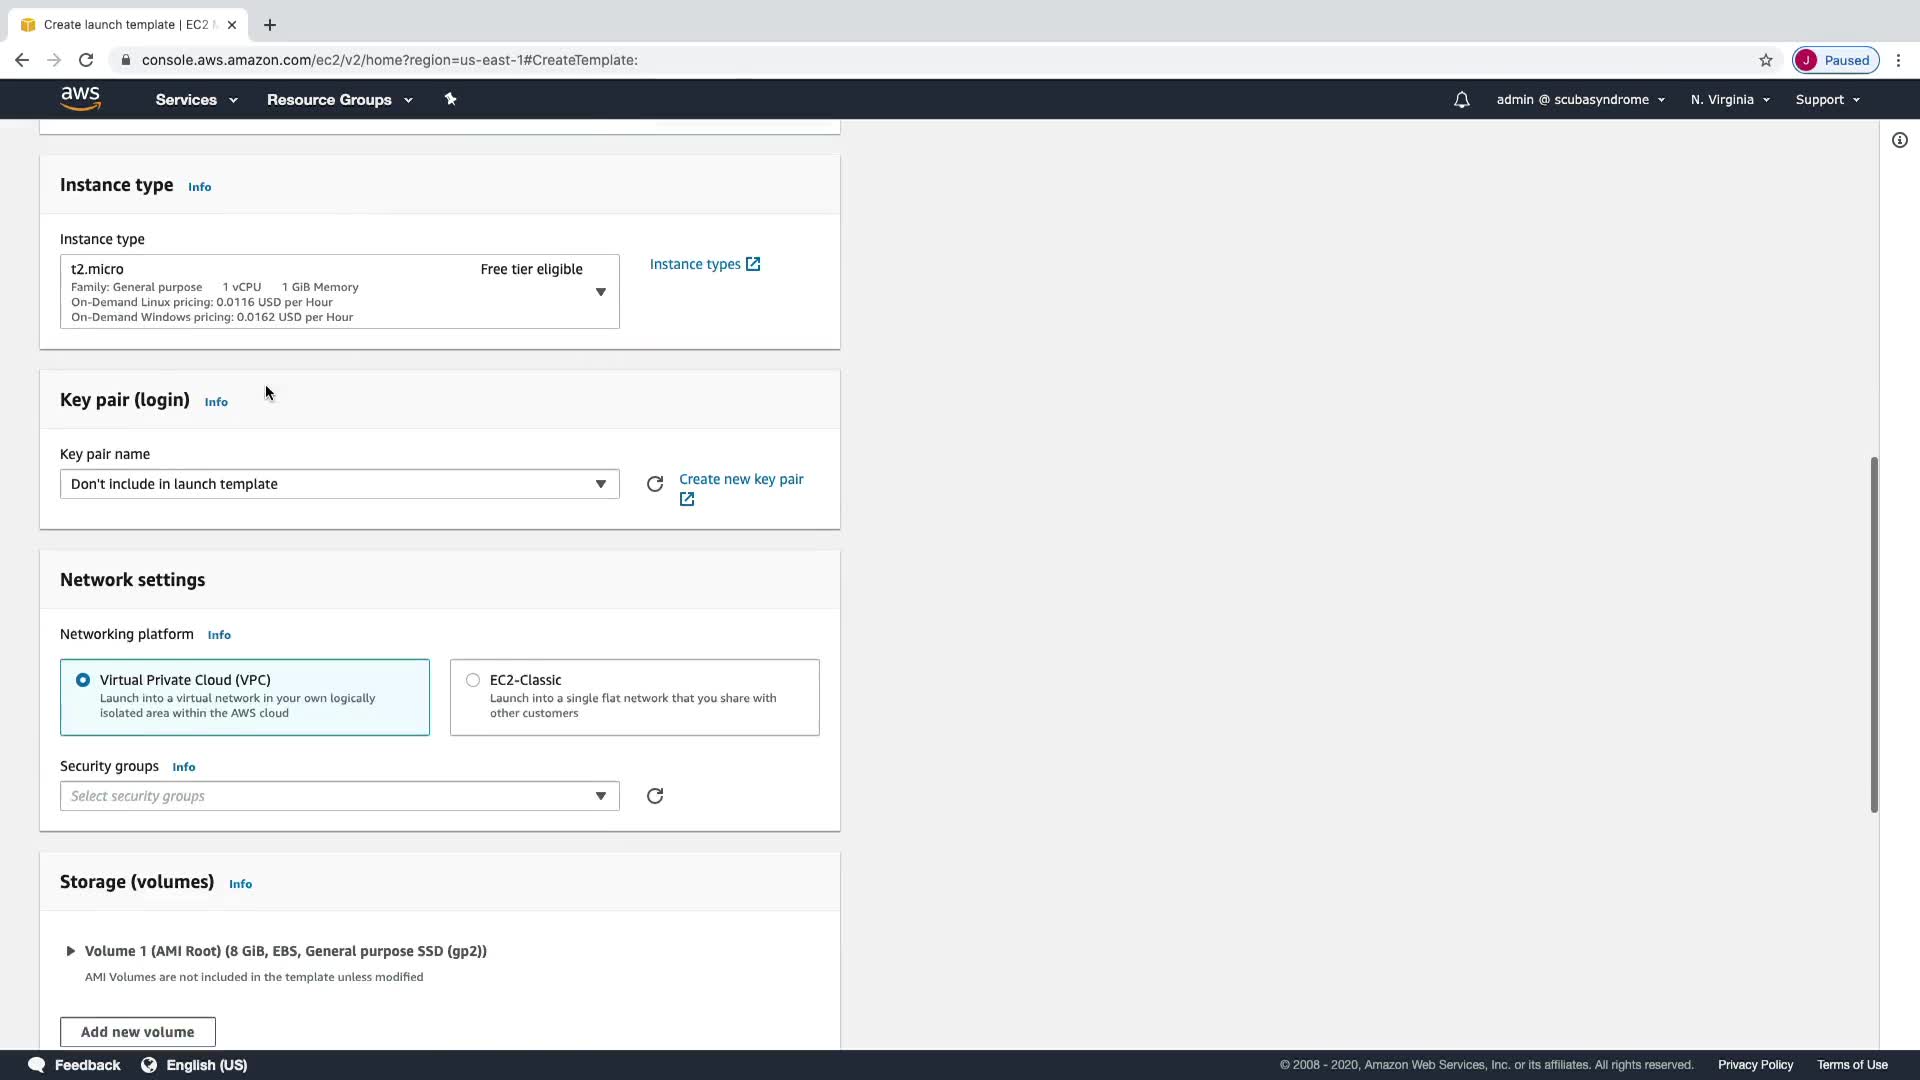Screen dimensions: 1920x1080
Task: Open the Services menu
Action: pyautogui.click(x=196, y=100)
